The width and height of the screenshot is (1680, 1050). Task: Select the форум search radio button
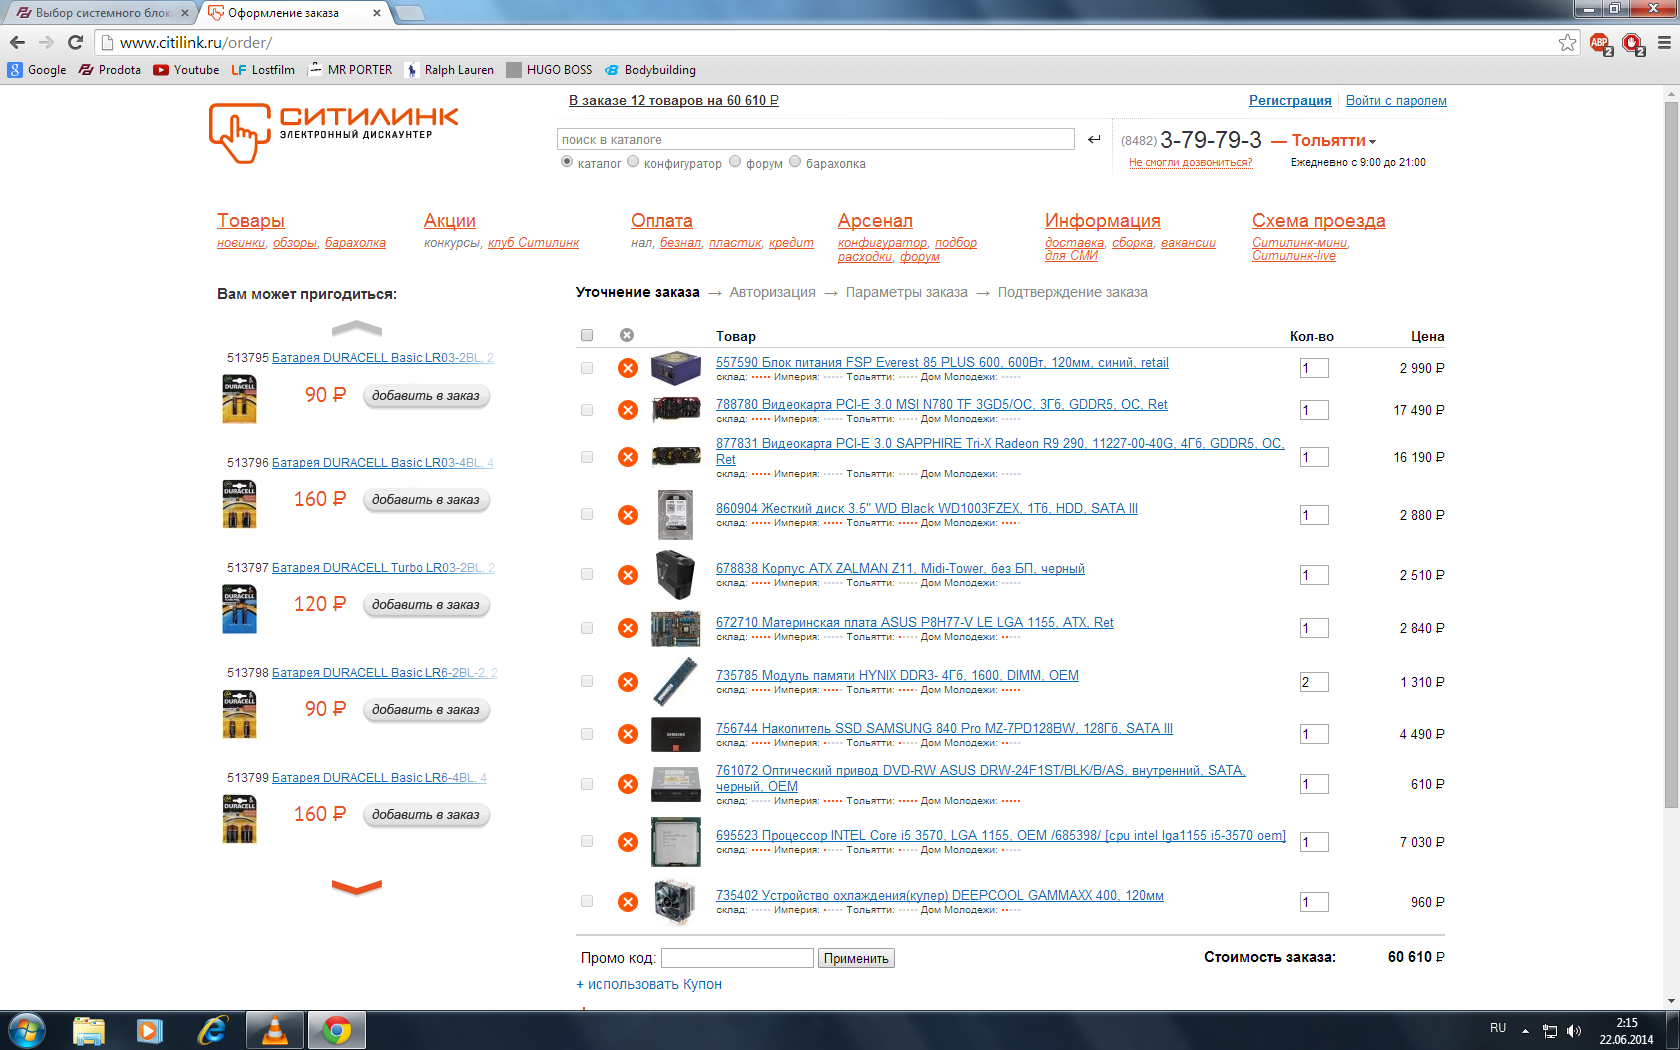735,162
